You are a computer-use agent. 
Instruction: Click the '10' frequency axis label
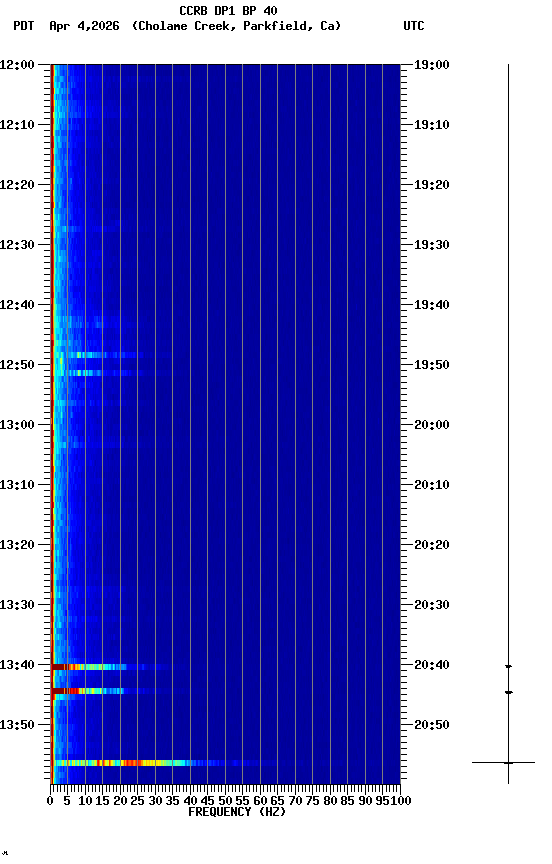(85, 801)
